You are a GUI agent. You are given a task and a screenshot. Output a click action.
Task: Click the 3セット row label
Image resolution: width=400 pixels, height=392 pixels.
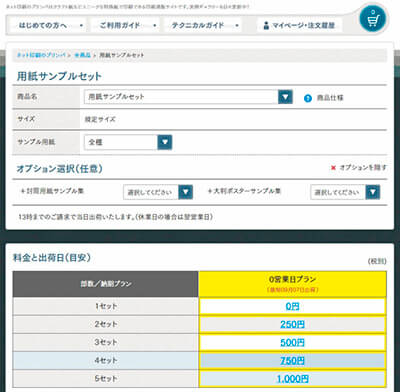click(106, 342)
